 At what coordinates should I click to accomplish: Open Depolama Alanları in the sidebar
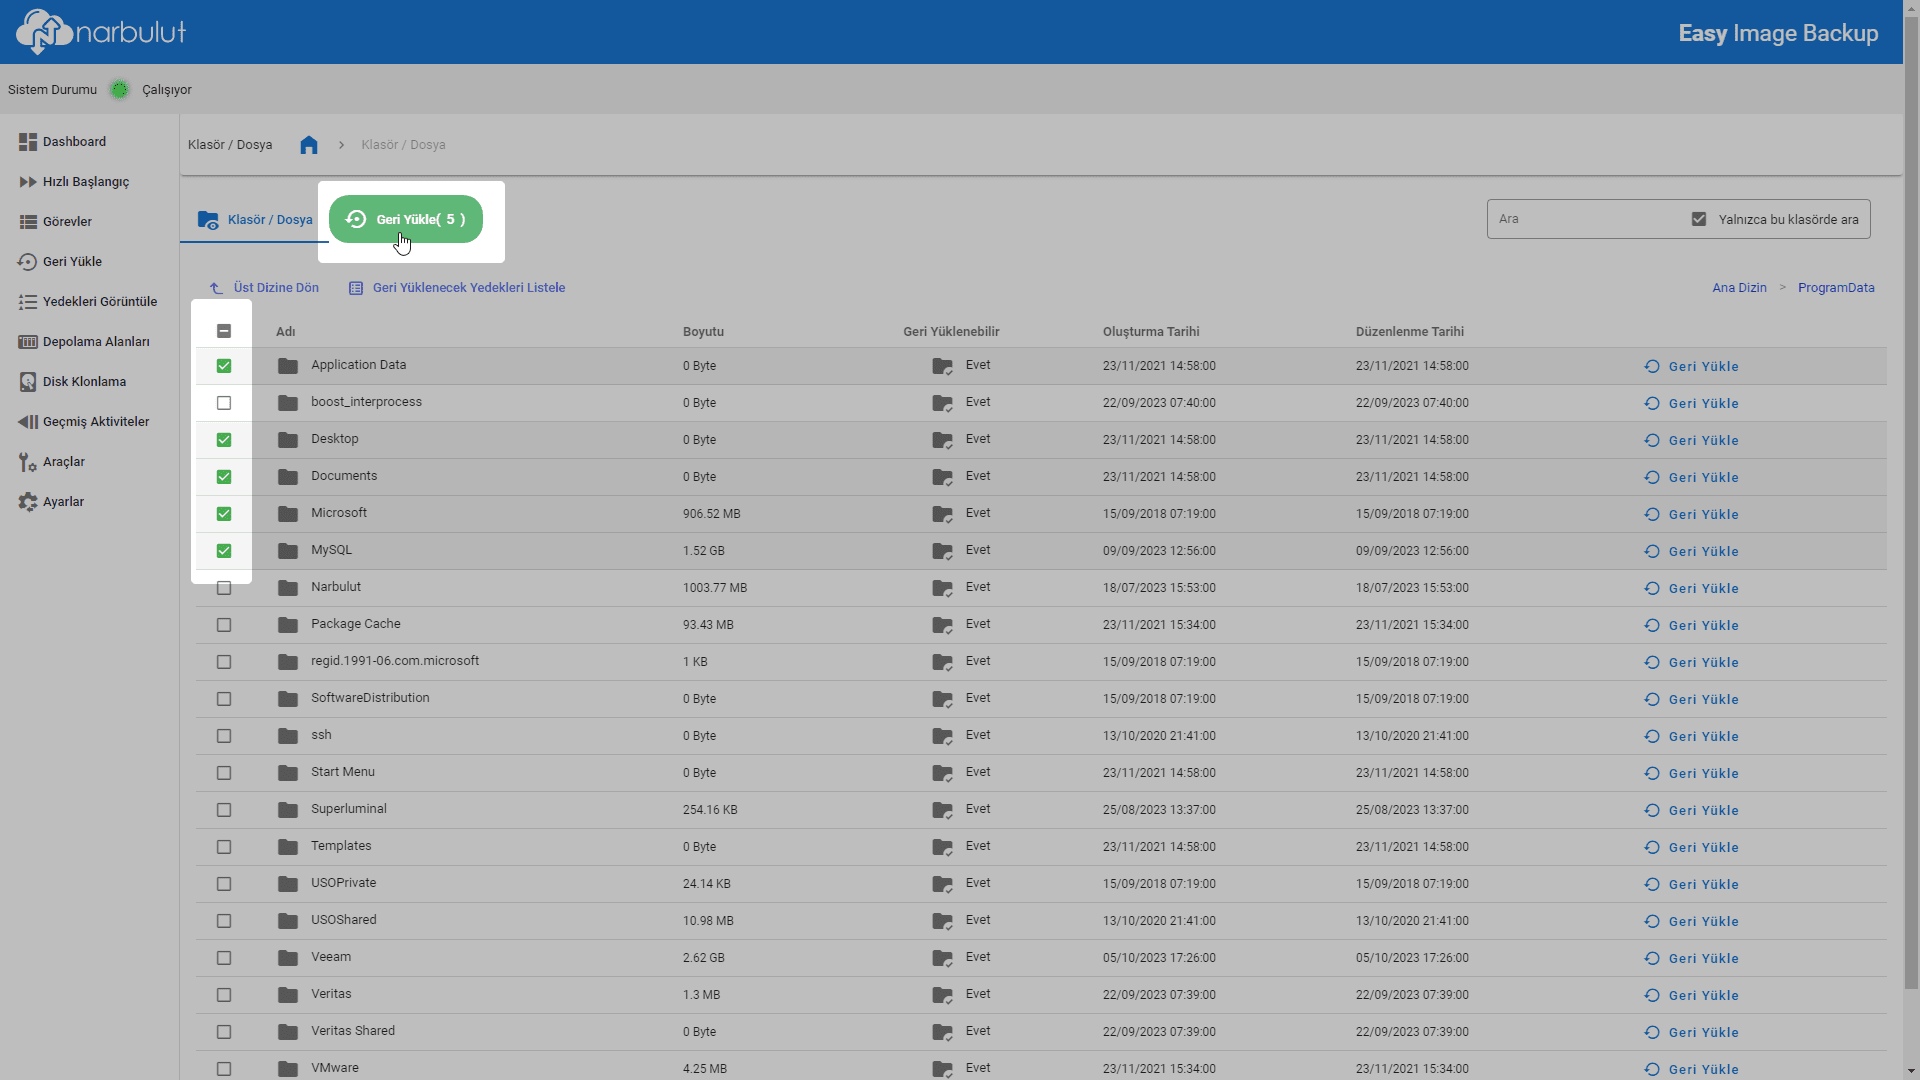(x=96, y=342)
